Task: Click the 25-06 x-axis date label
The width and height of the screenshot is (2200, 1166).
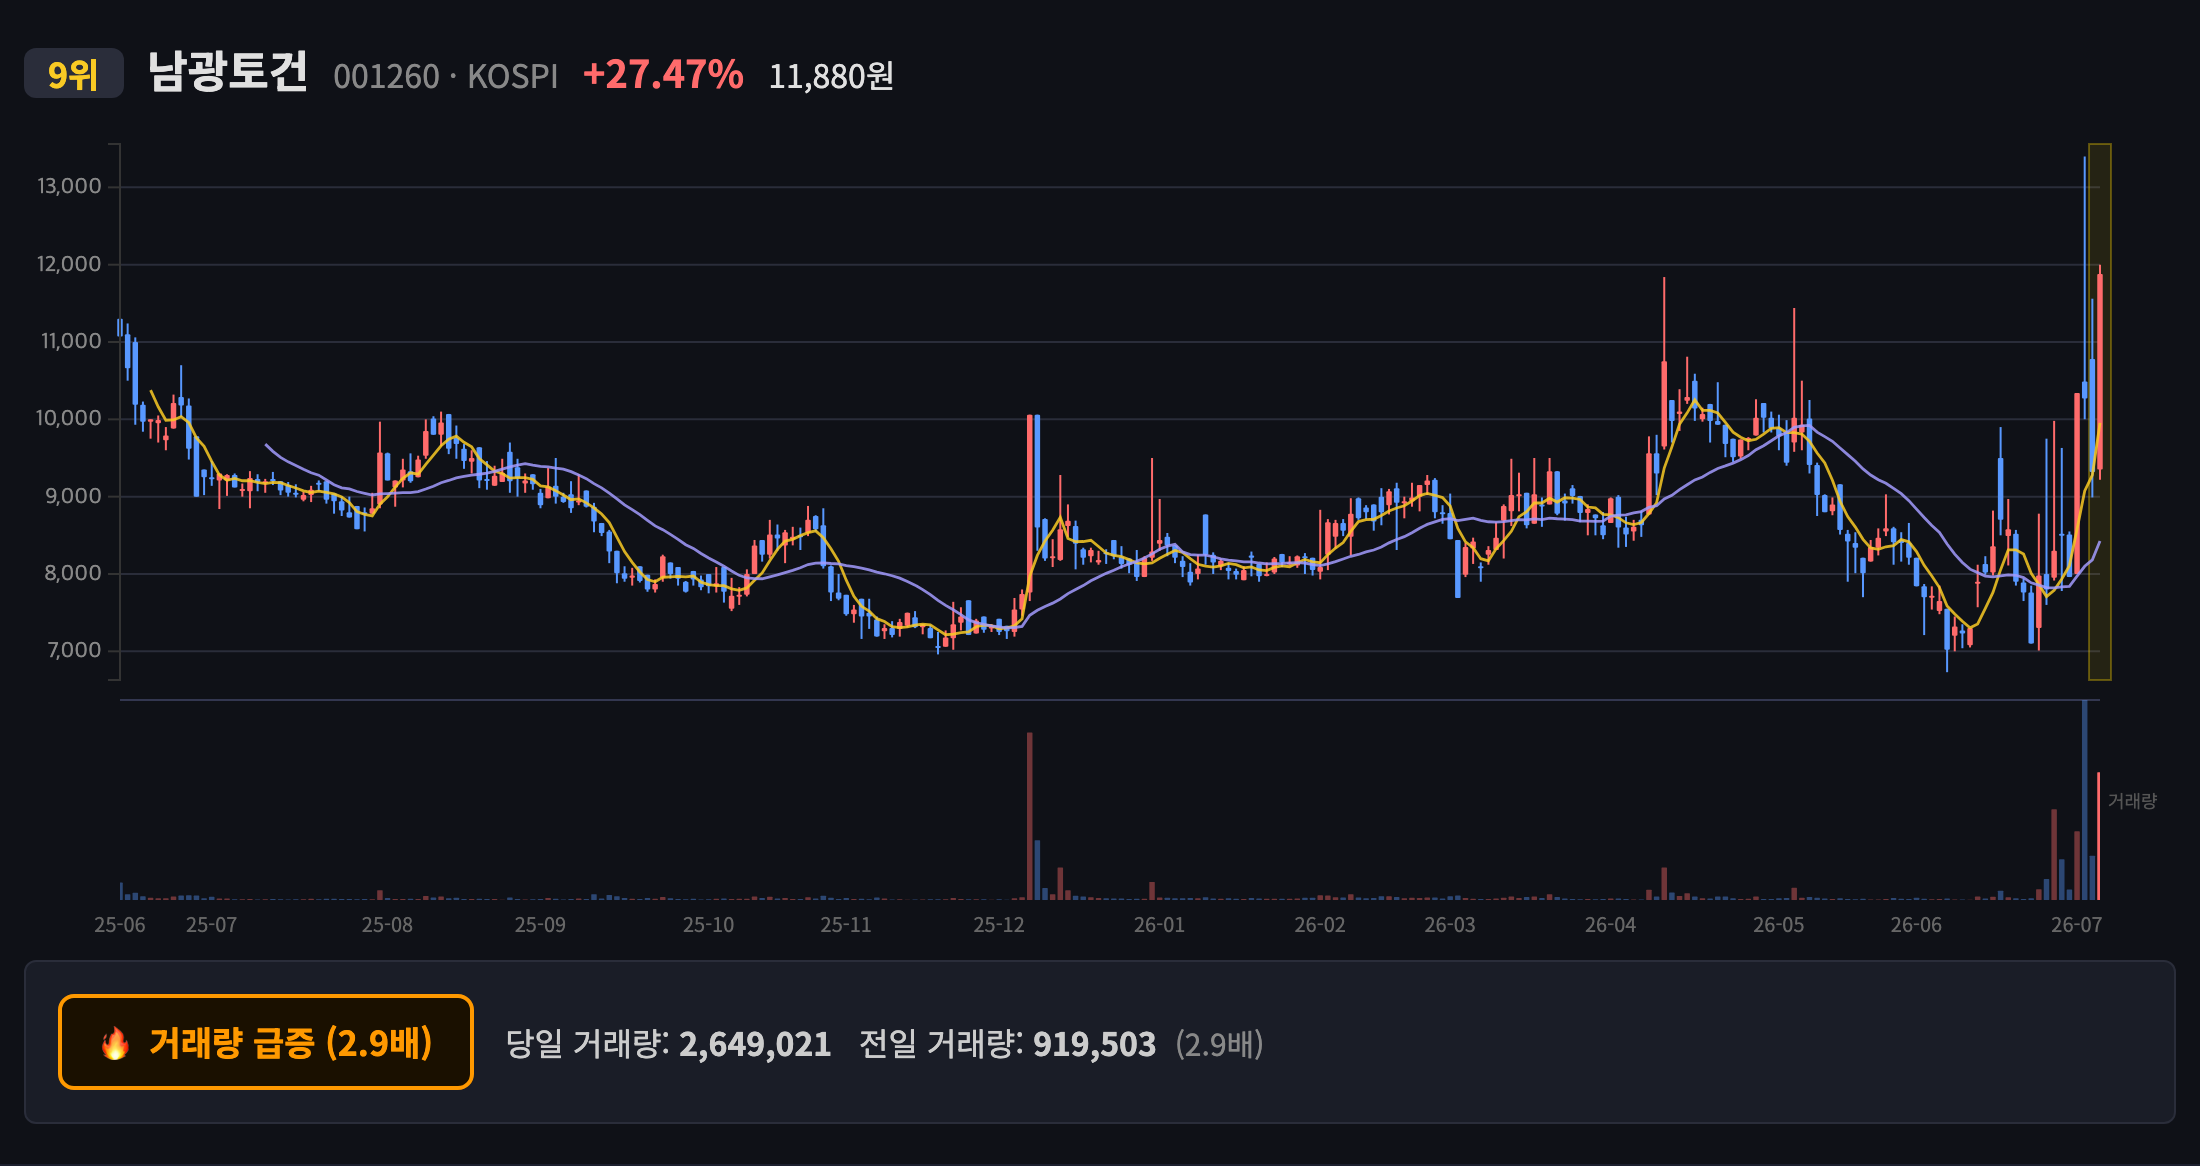Action: click(119, 925)
